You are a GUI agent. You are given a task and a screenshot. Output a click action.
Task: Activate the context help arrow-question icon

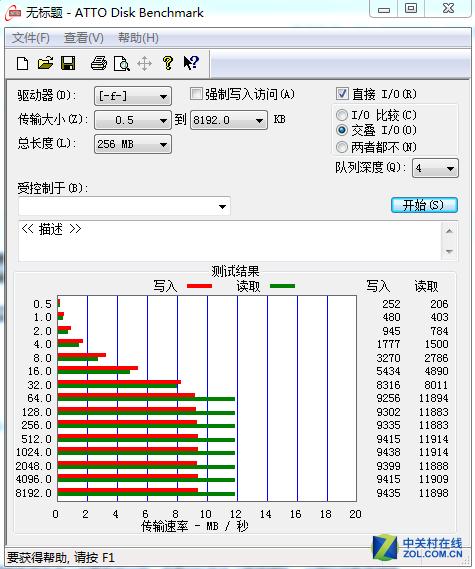(191, 63)
